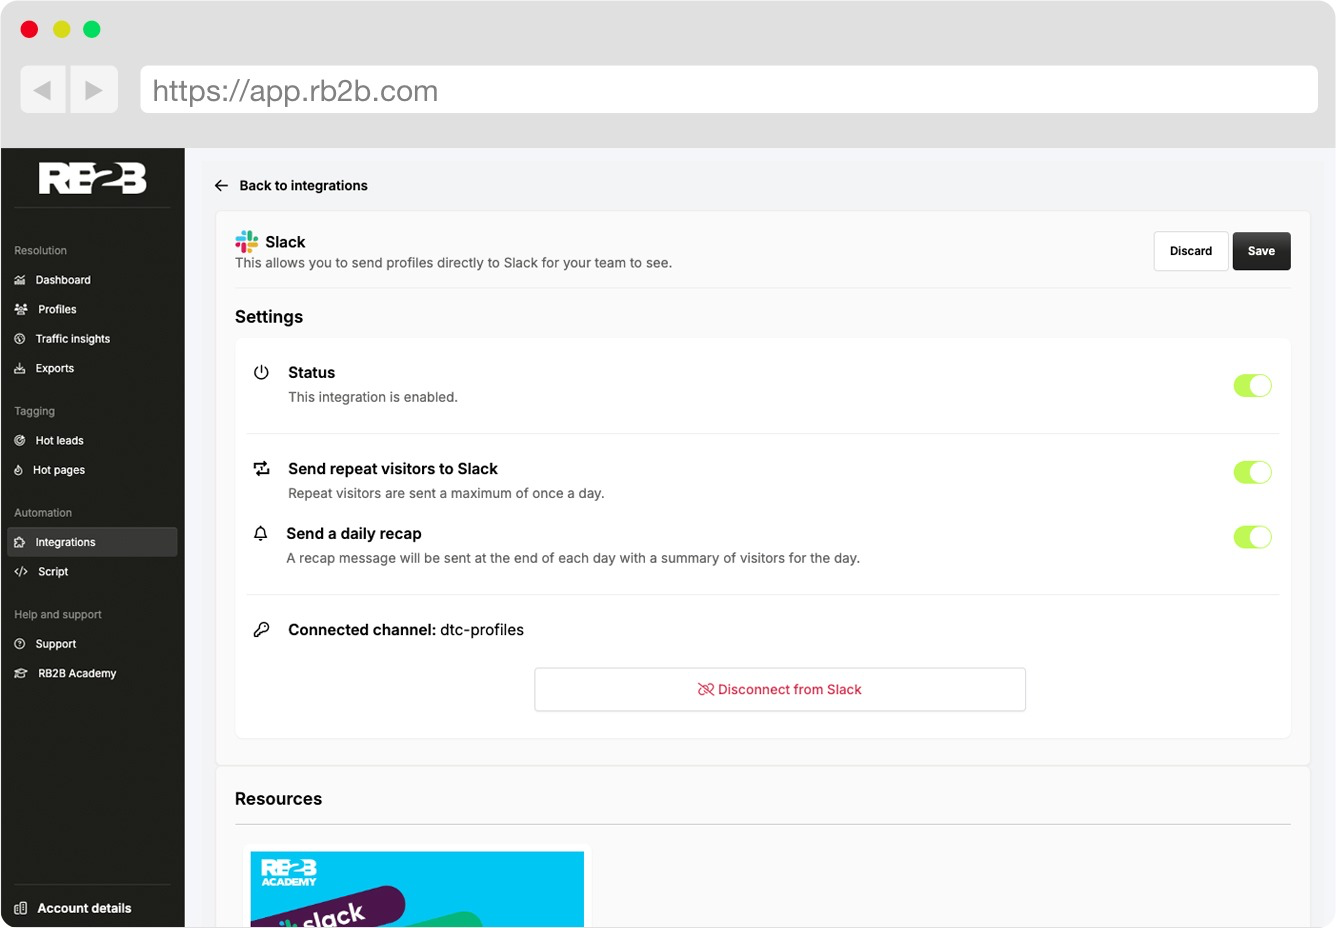Select the Integrations menu item
The height and width of the screenshot is (928, 1336).
(92, 542)
